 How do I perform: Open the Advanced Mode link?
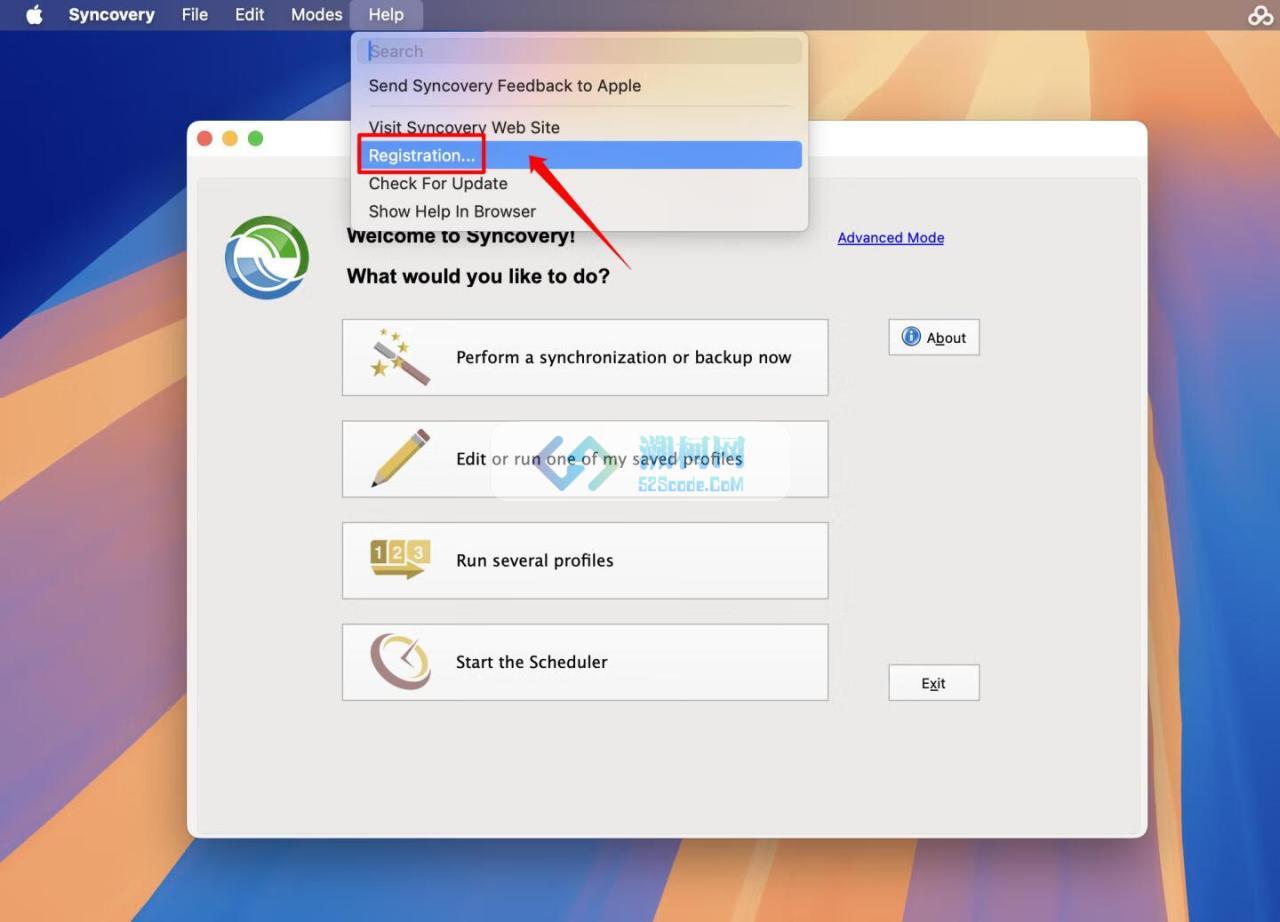click(x=891, y=238)
